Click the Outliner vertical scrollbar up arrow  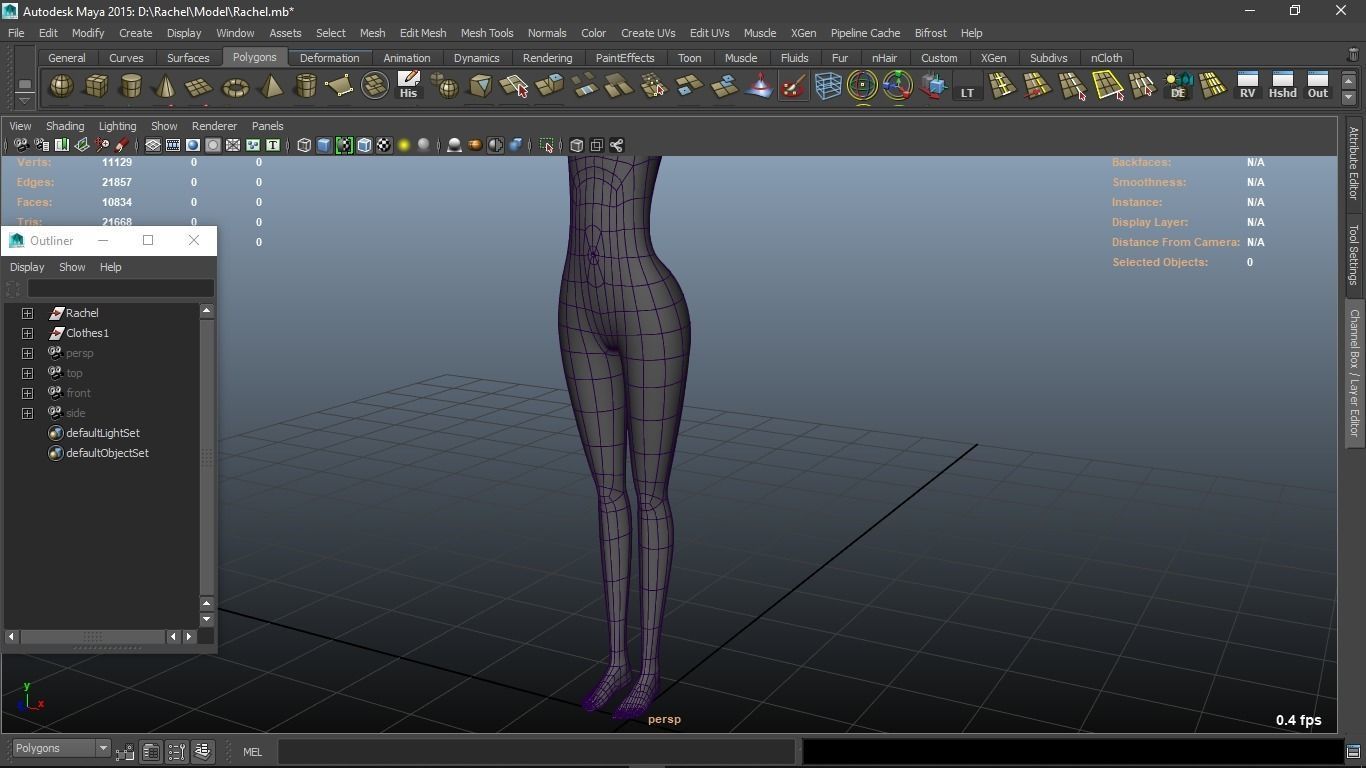click(x=207, y=311)
